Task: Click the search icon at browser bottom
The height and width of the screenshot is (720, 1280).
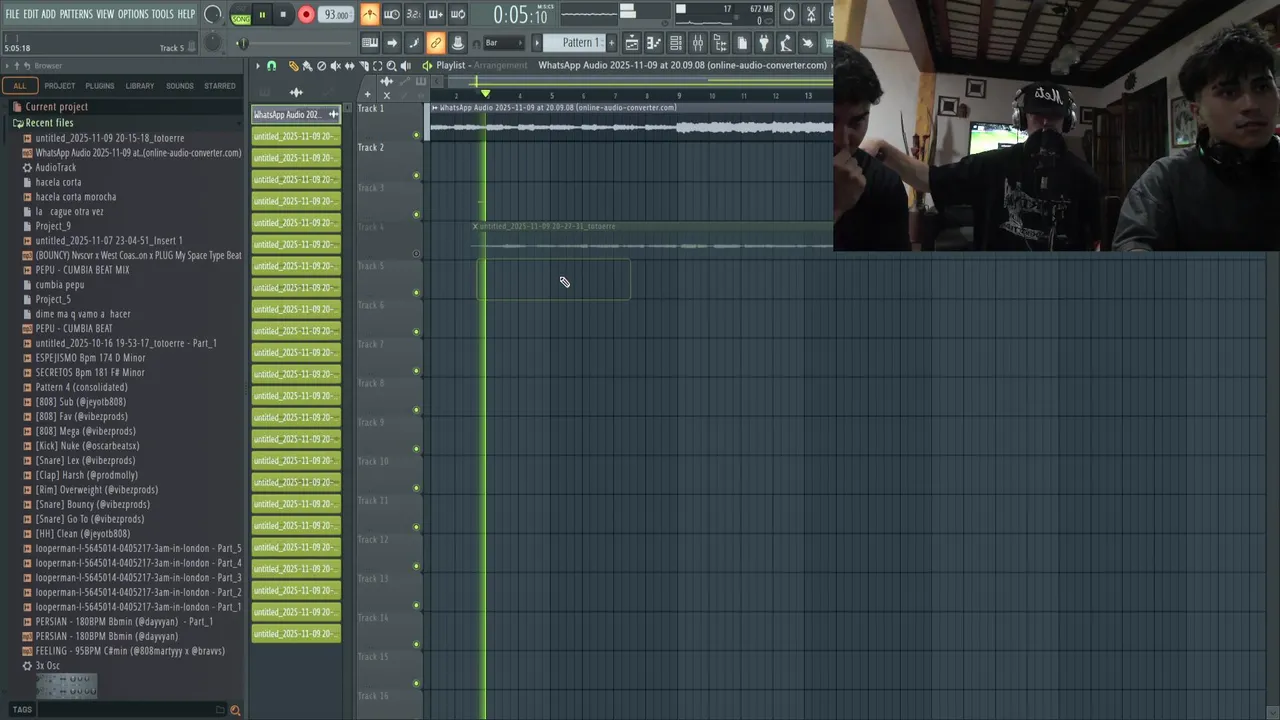Action: 235,710
